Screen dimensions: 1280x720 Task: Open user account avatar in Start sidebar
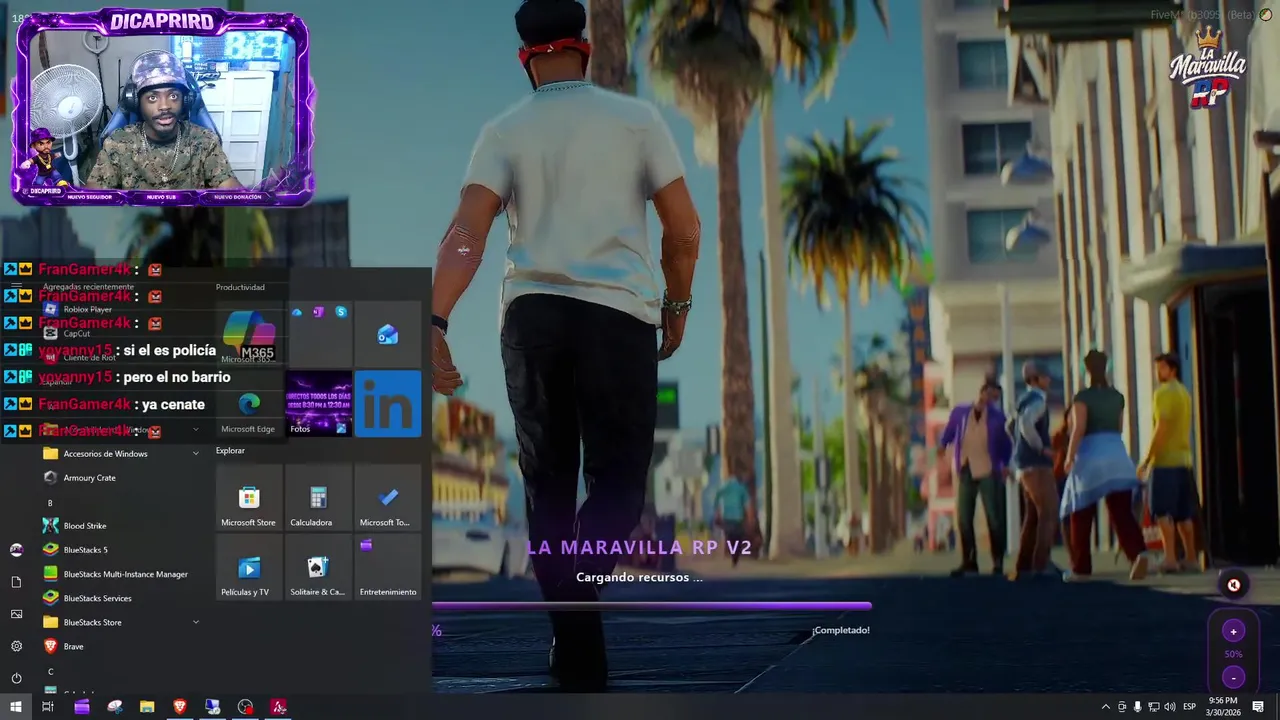(16, 550)
